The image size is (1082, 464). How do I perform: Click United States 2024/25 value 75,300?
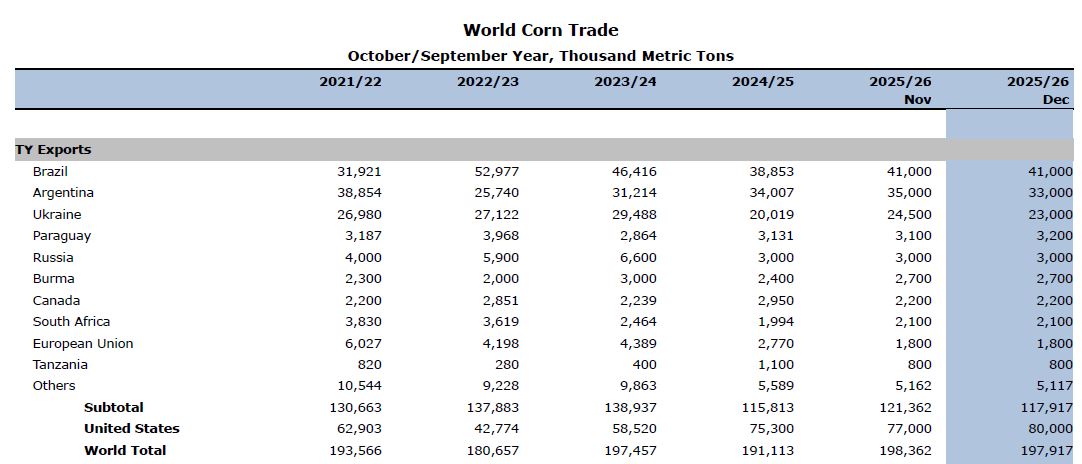point(773,429)
